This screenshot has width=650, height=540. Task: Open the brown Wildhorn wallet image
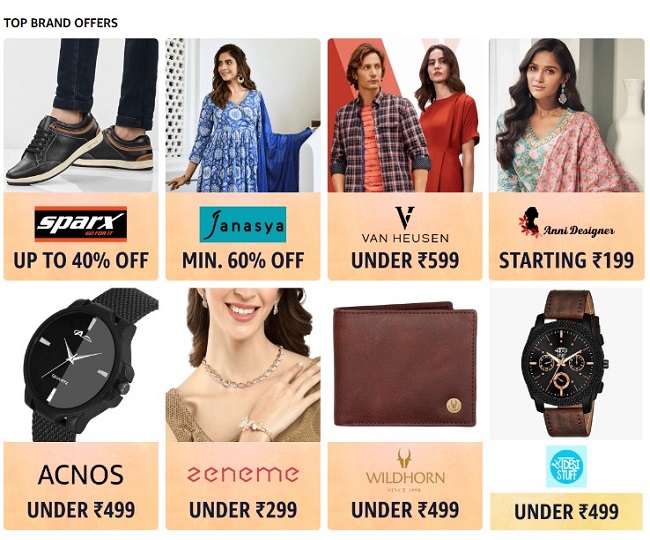coord(405,365)
